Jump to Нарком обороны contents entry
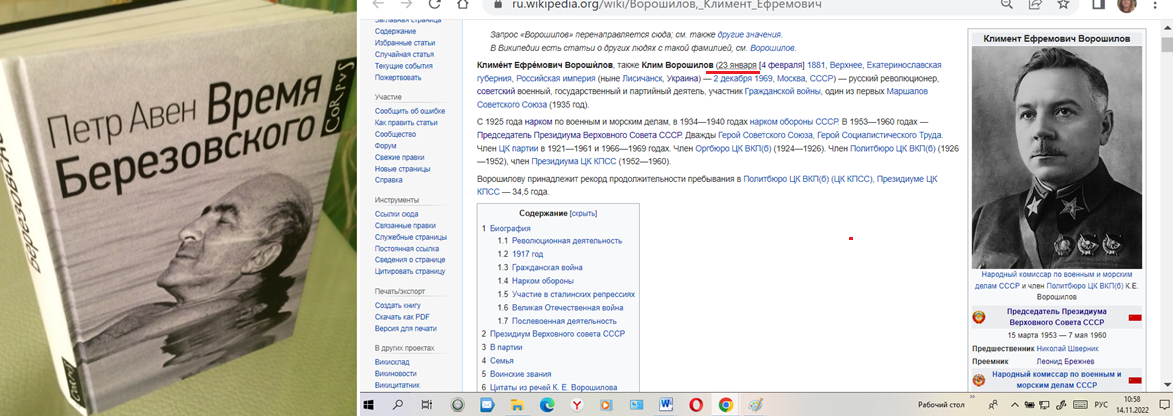Viewport: 1173px width, 416px height. (543, 281)
